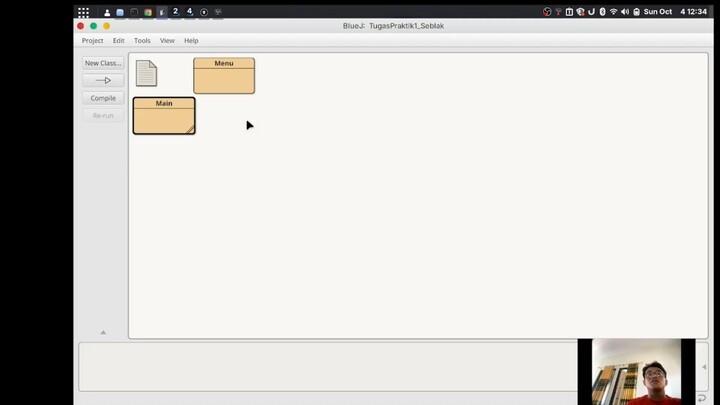Expand the object bench side arrow
The height and width of the screenshot is (405, 720).
(704, 367)
